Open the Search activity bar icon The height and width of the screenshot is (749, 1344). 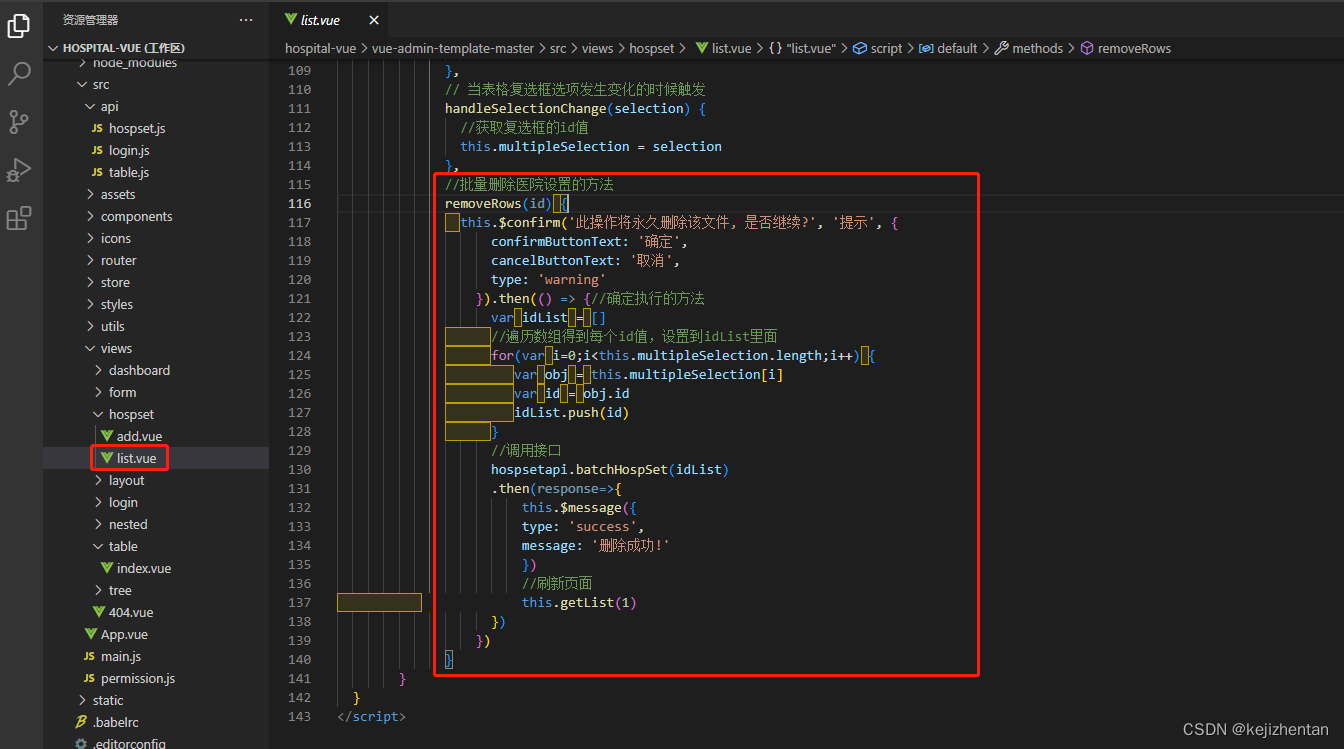pos(19,74)
